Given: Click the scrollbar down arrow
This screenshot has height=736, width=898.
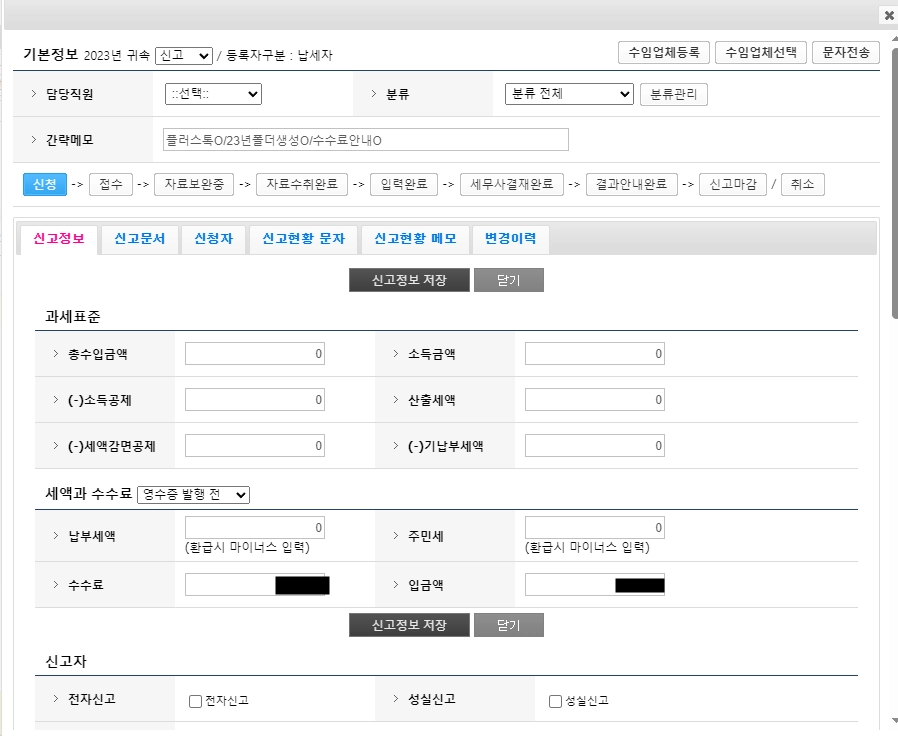Looking at the screenshot, I should click(x=895, y=721).
